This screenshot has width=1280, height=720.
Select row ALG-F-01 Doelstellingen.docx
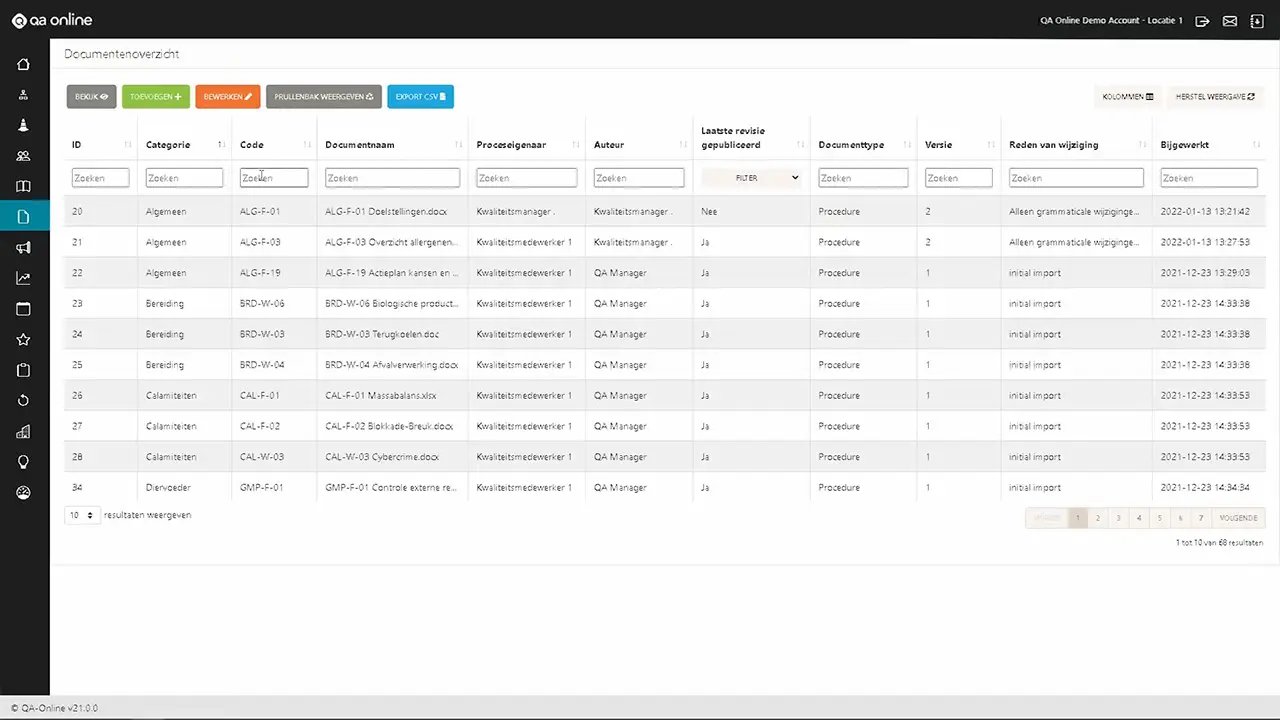coord(665,212)
